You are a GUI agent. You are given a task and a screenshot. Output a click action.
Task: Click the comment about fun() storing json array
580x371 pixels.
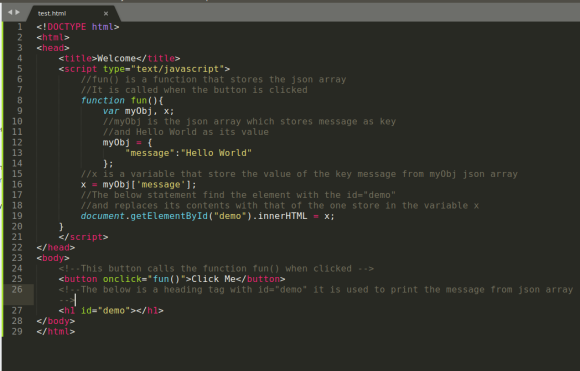pos(213,80)
